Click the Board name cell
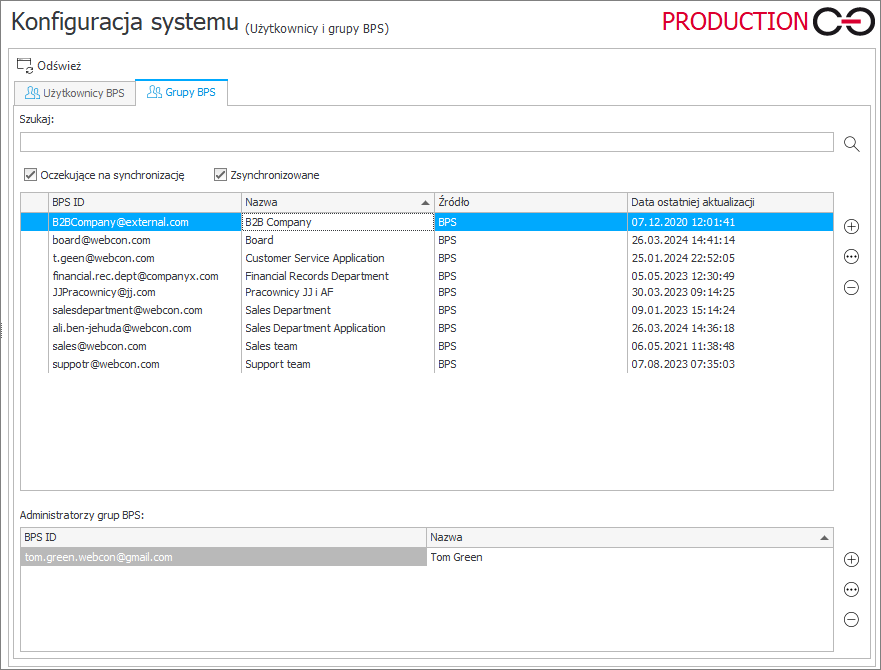 point(338,240)
